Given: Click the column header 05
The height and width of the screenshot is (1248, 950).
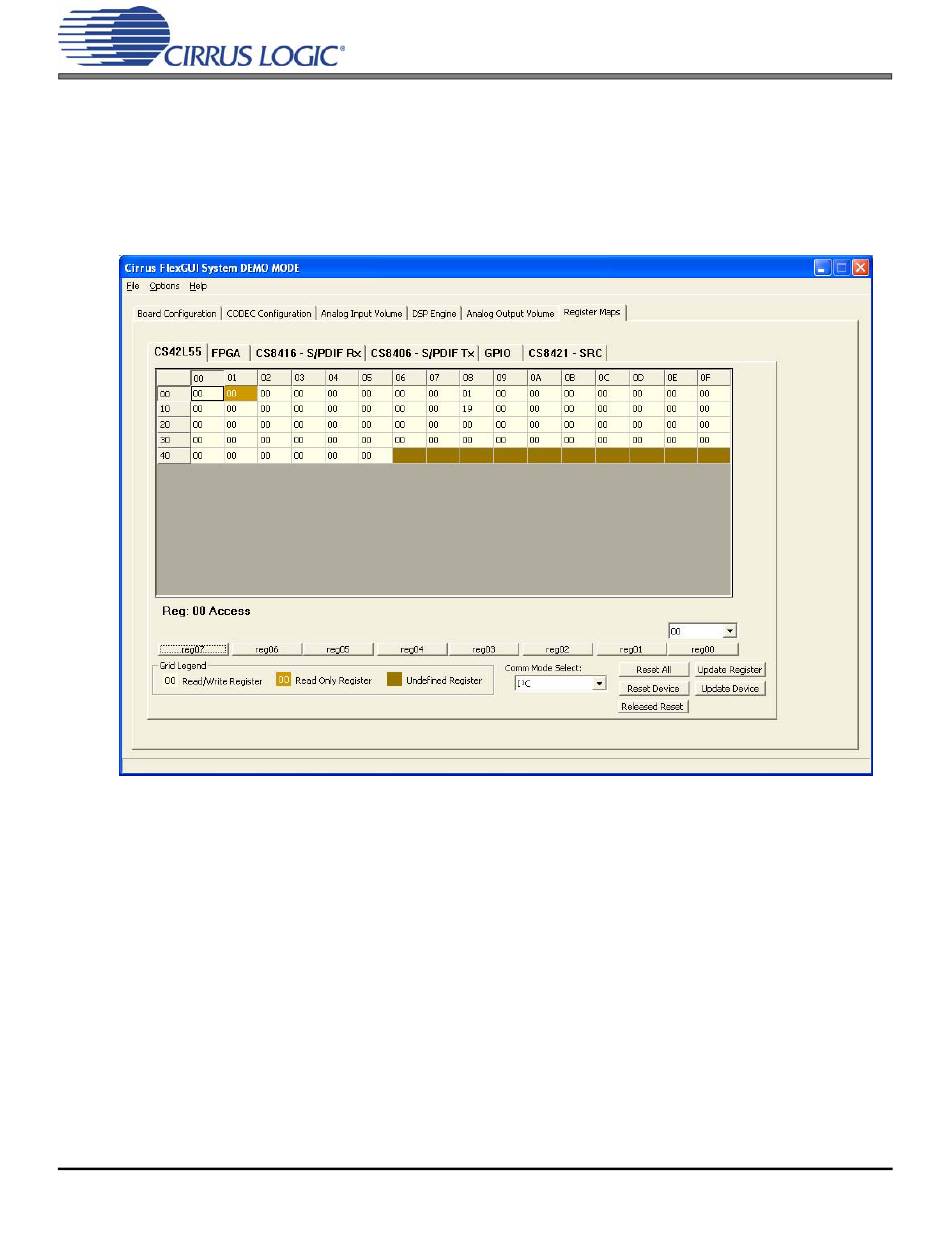Looking at the screenshot, I should point(375,378).
